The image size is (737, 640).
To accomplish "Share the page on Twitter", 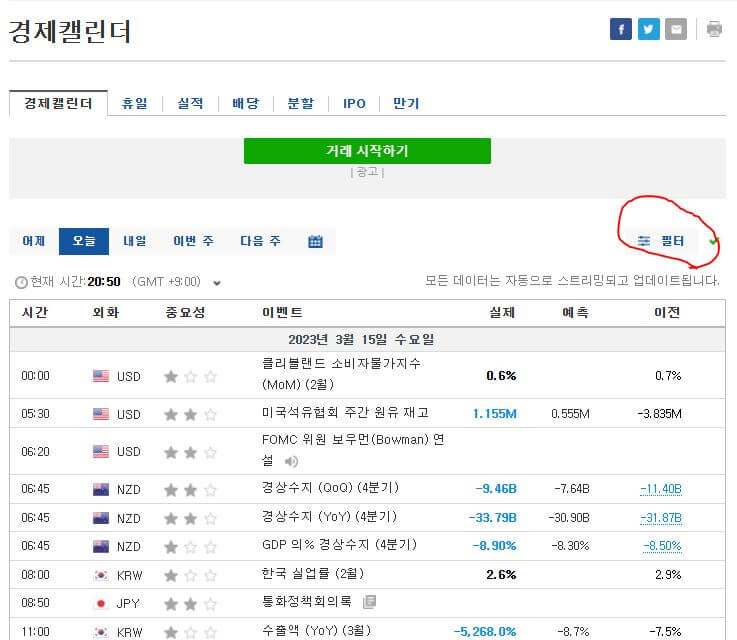I will [649, 29].
